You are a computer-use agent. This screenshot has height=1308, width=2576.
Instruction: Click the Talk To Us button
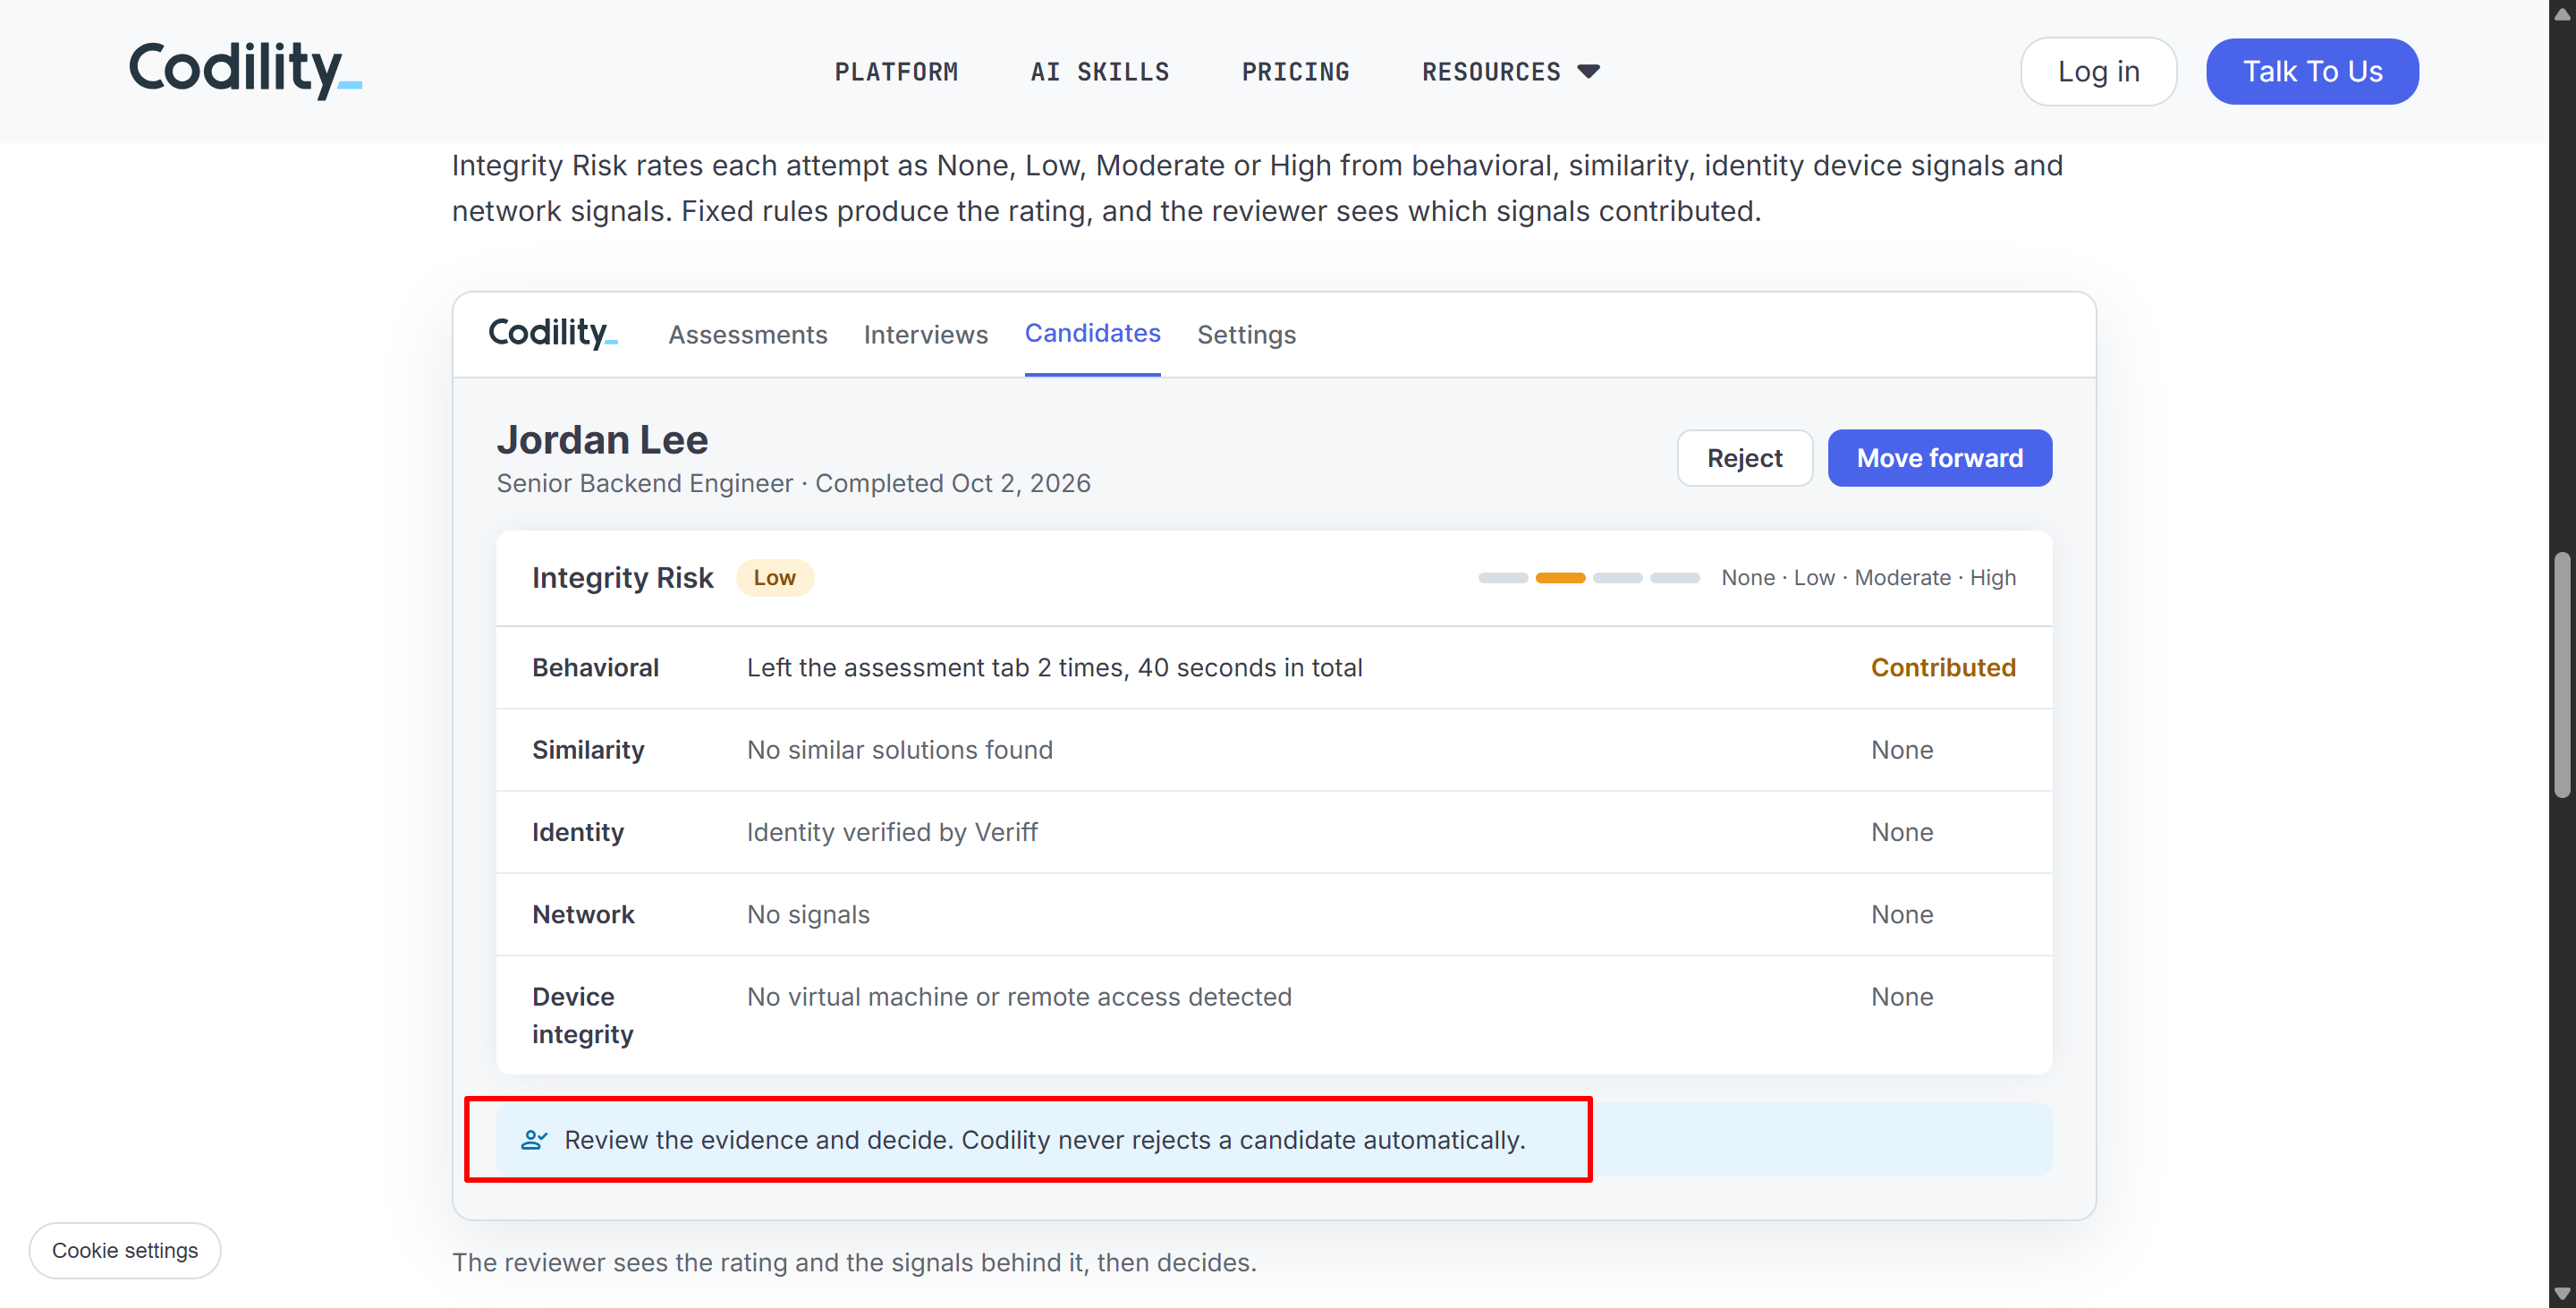(2312, 71)
